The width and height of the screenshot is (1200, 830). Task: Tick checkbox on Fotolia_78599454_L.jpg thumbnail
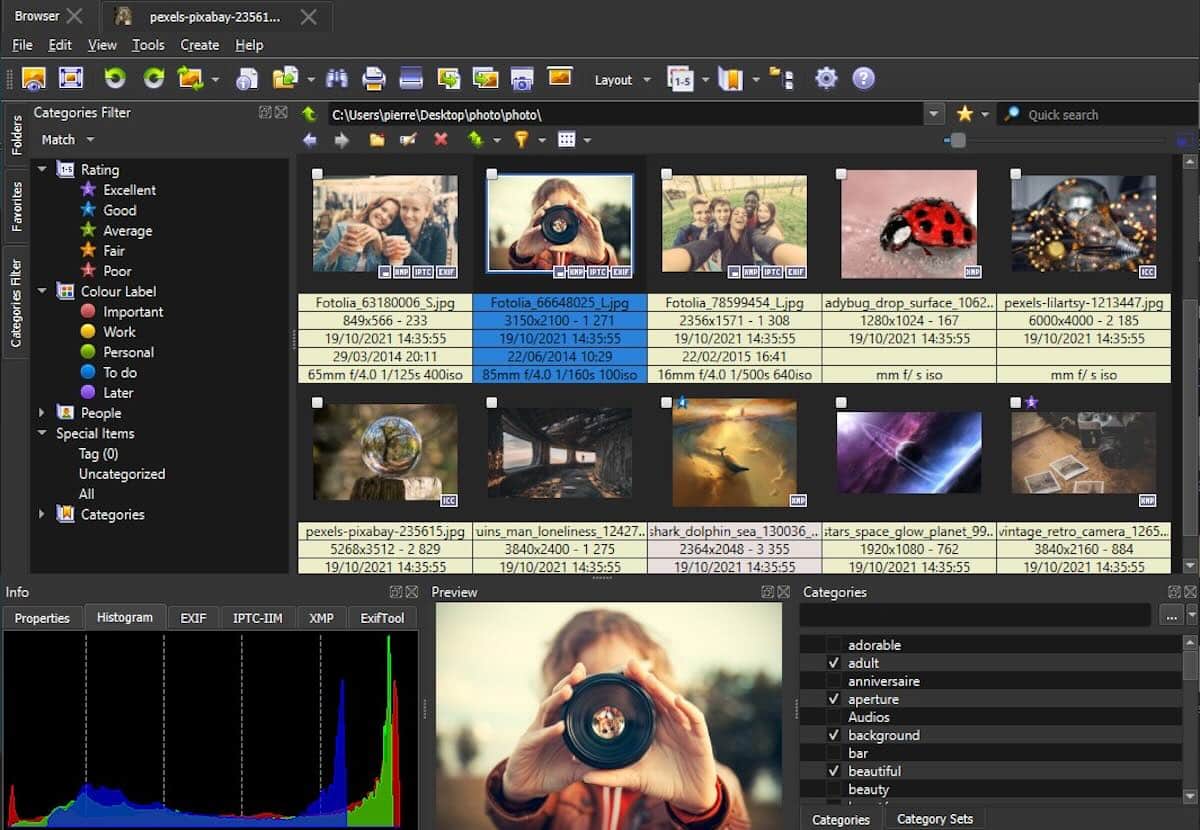(x=667, y=174)
